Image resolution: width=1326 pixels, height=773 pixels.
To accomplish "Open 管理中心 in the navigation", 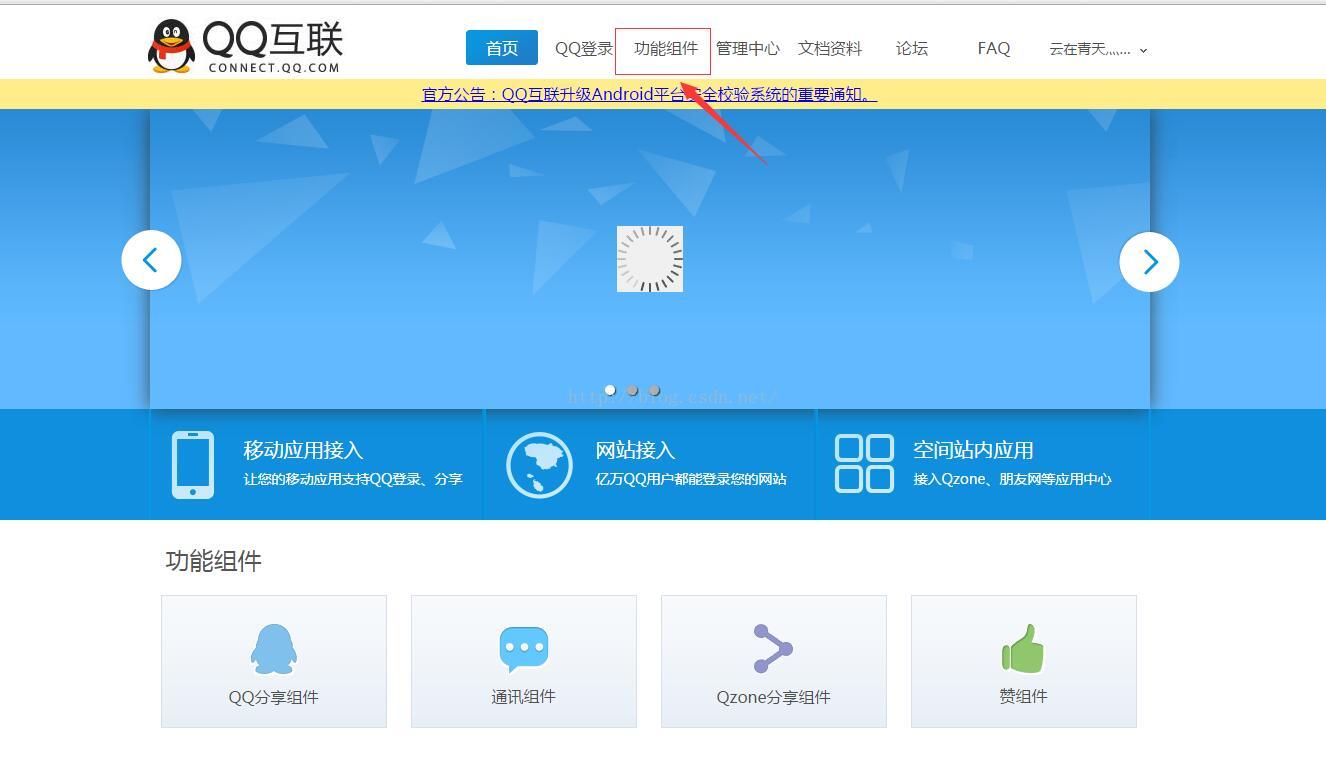I will tap(748, 48).
